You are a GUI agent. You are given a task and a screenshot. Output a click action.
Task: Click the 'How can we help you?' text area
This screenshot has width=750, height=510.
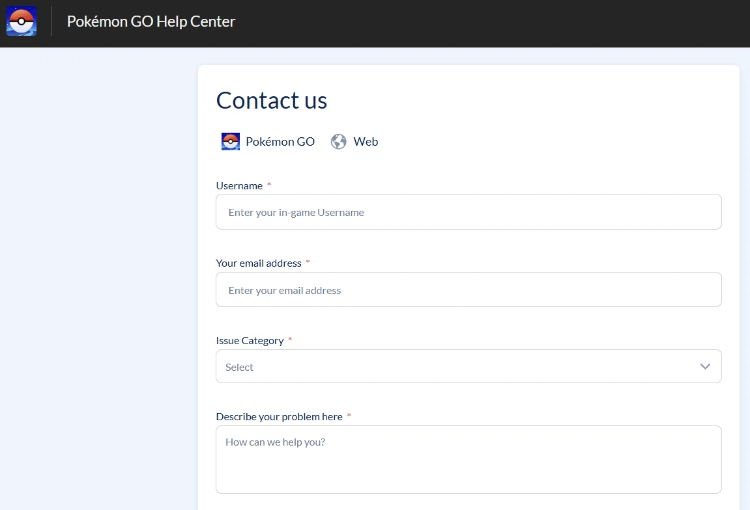(x=469, y=459)
